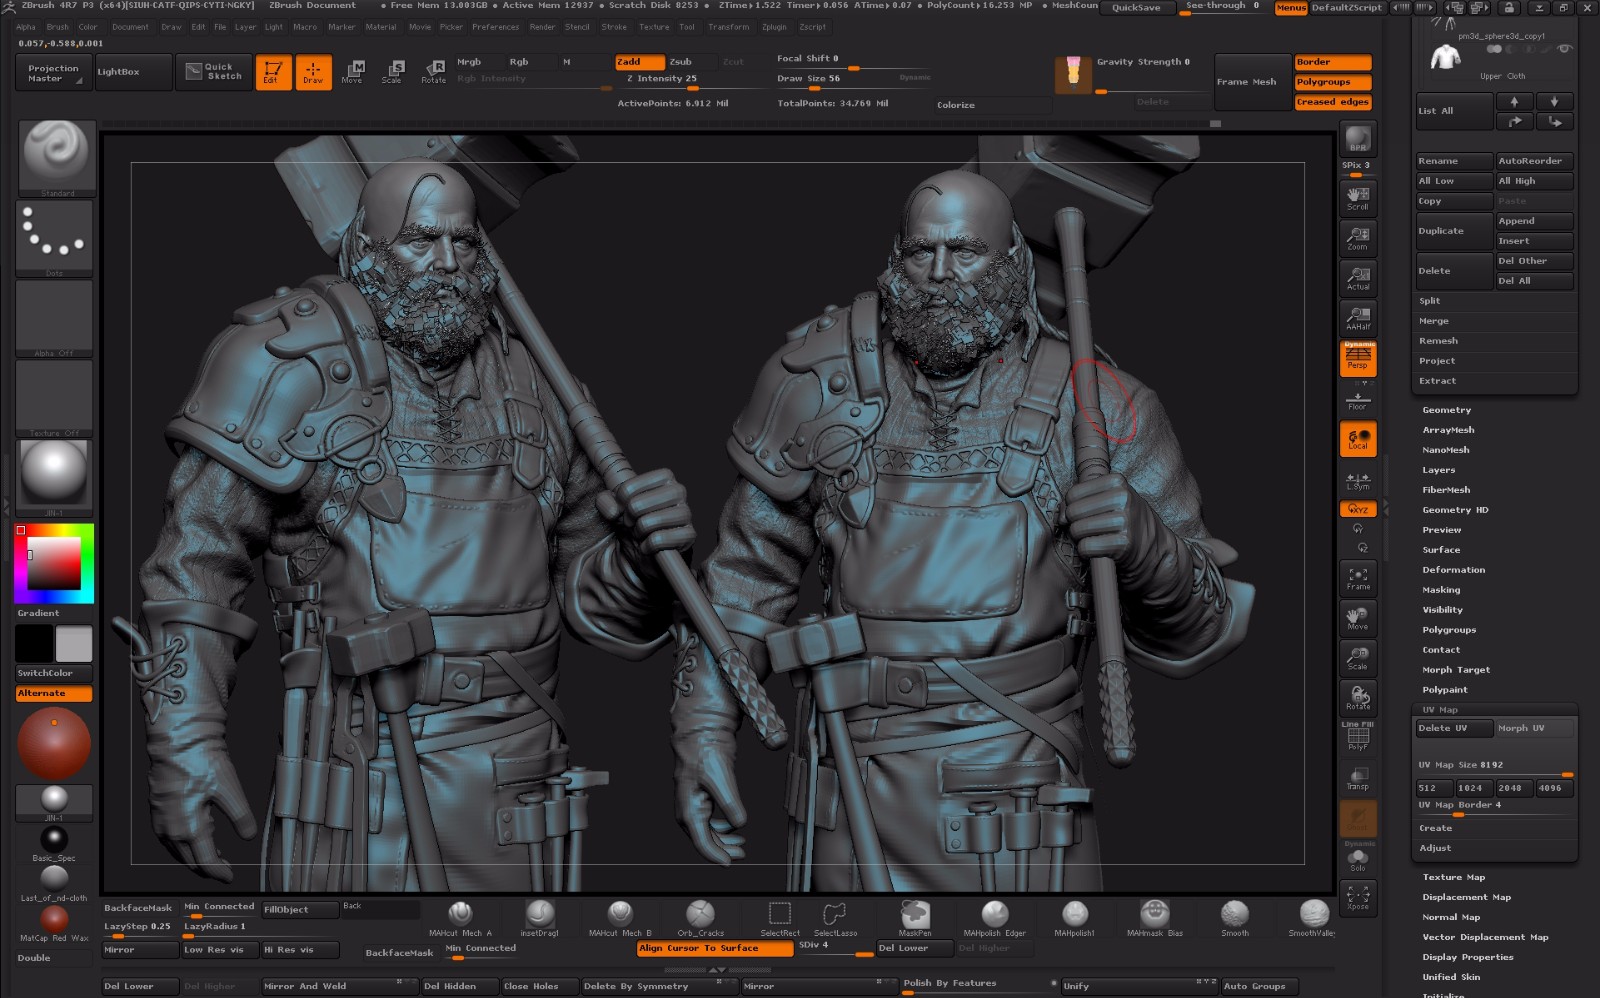This screenshot has width=1600, height=998.
Task: Click the Frame mesh icon in right shelf
Action: click(x=1358, y=579)
